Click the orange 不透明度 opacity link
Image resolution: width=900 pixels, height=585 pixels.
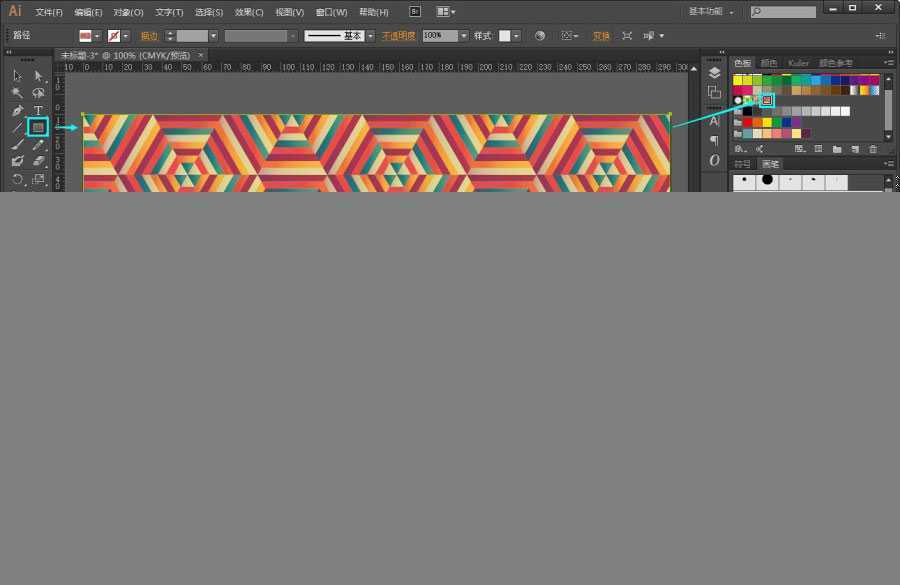(x=398, y=36)
